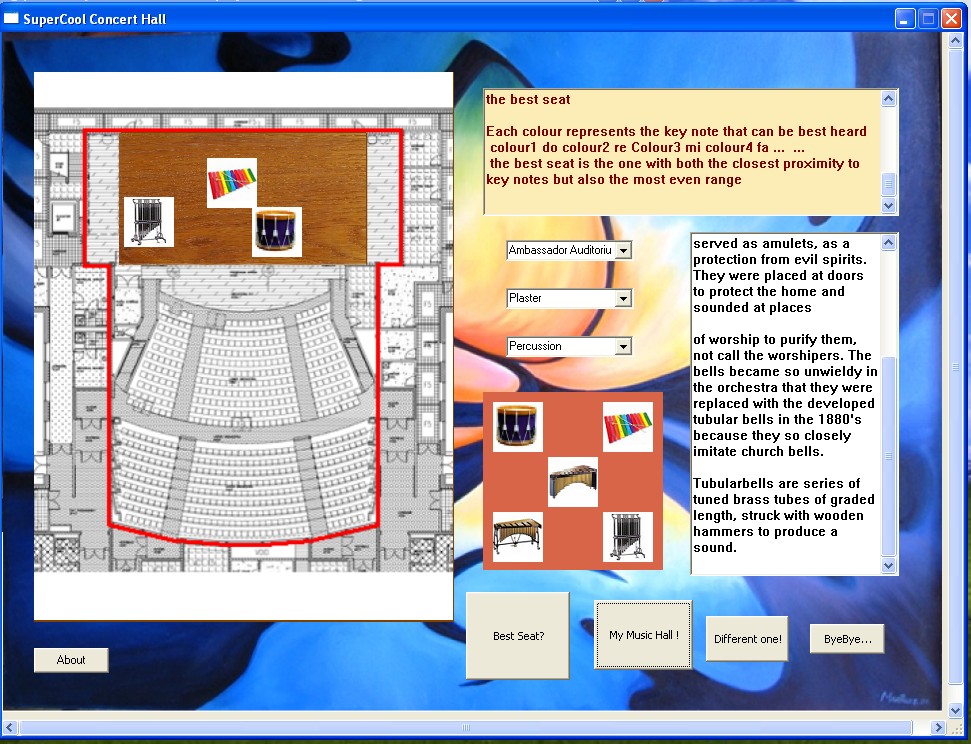
Task: Click the window's horizontal scrollbar thumb
Action: tap(466, 727)
